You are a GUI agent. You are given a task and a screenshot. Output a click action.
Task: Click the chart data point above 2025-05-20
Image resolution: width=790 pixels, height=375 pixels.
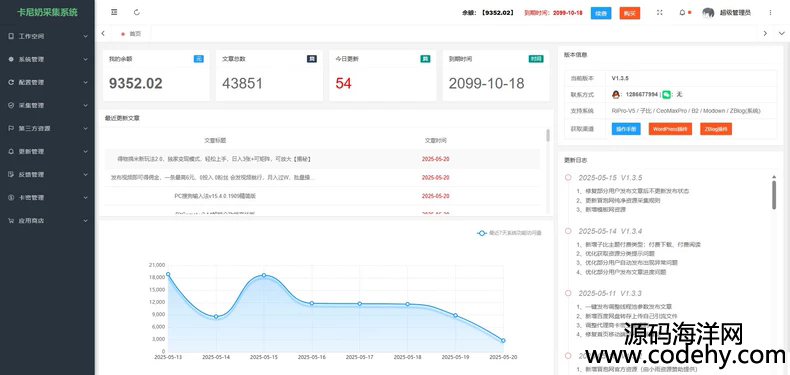pyautogui.click(x=503, y=341)
